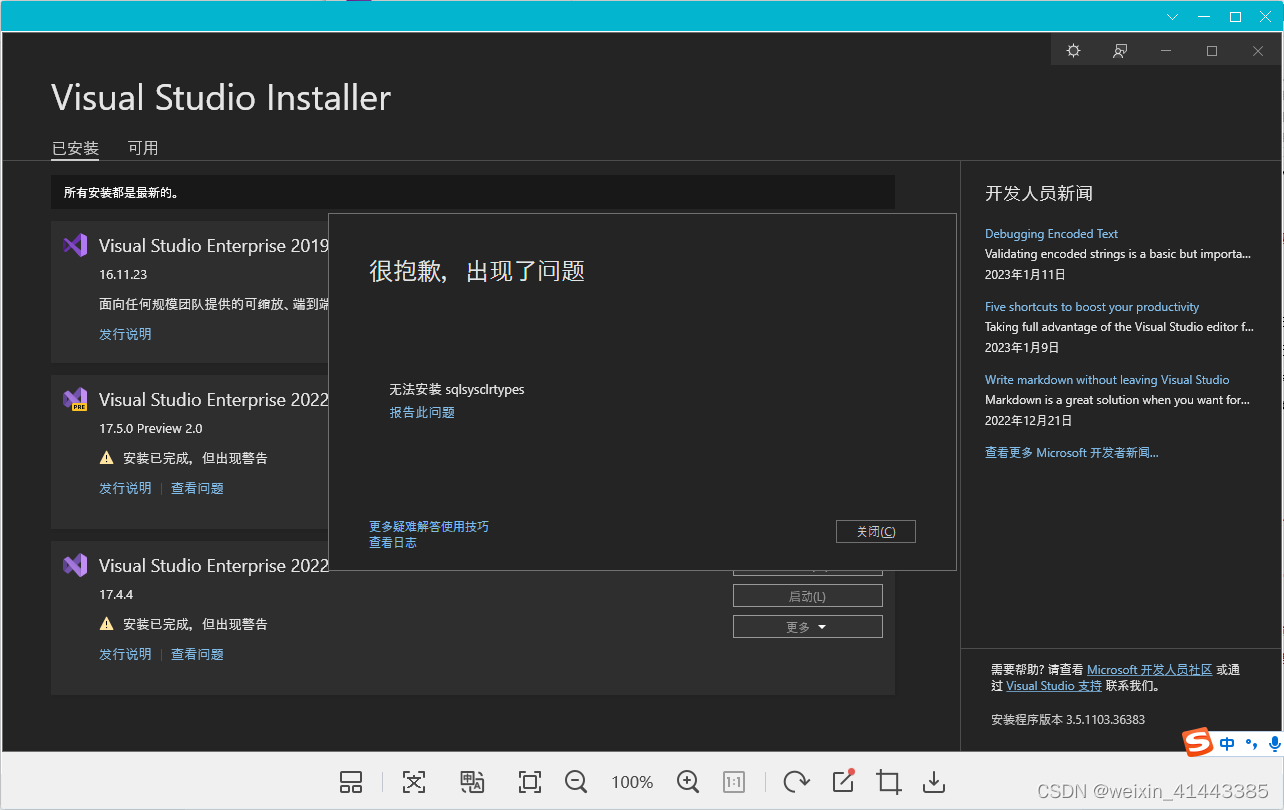Viewport: 1284px width, 810px height.
Task: Open the Debugging Encoded Text news article
Action: 1051,233
